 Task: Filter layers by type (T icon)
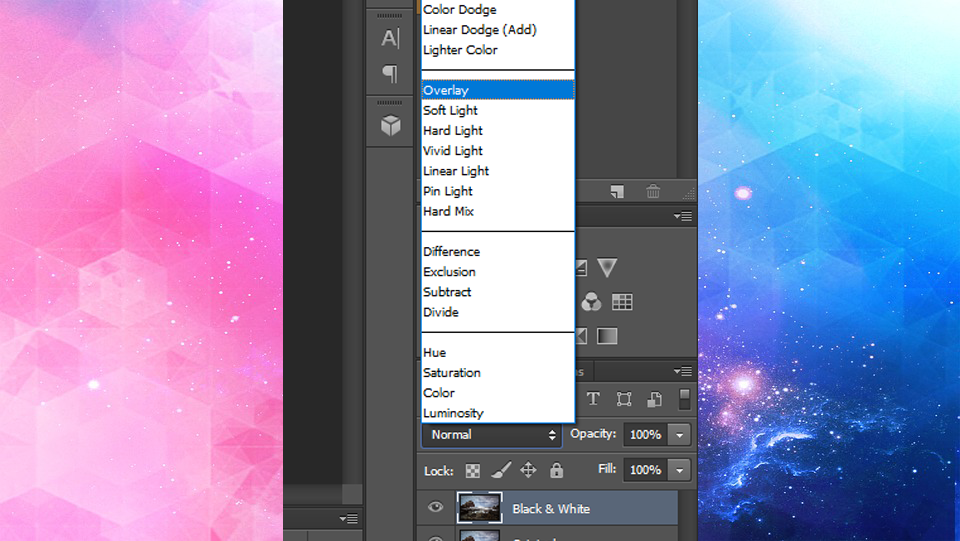tap(593, 399)
